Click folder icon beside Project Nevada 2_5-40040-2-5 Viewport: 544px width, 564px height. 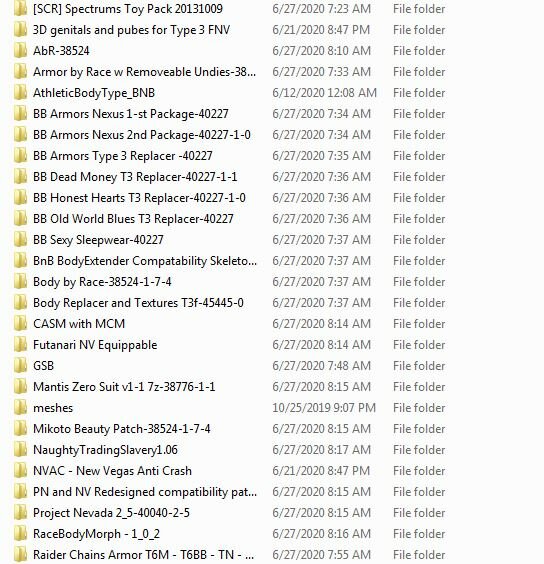click(x=21, y=513)
